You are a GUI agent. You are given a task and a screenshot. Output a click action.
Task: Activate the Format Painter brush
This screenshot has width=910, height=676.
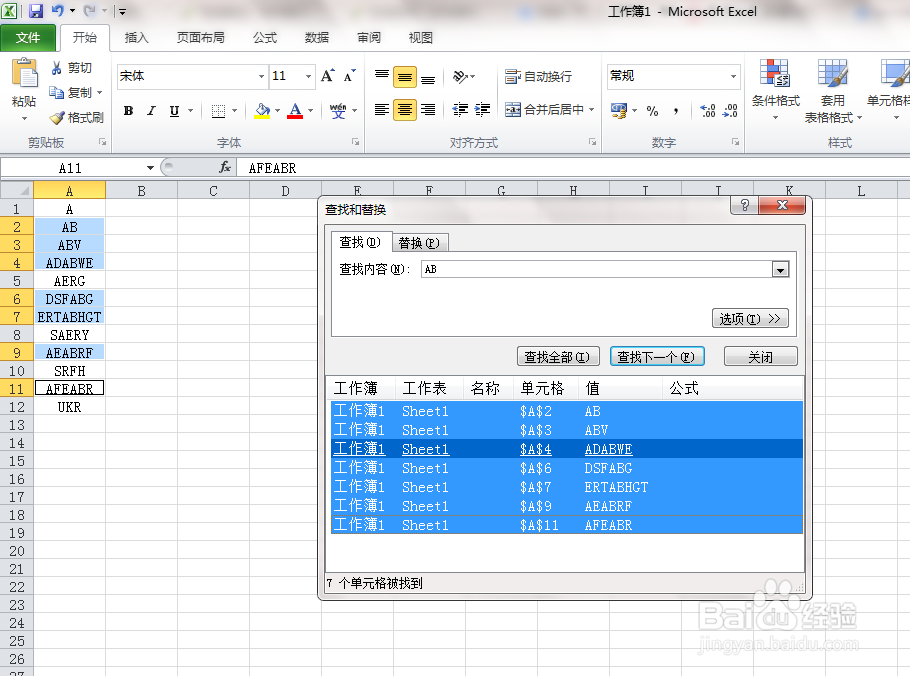(x=57, y=118)
